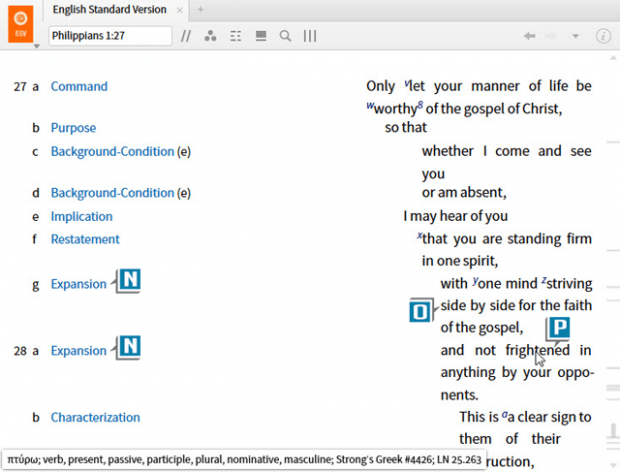
Task: Click the three vertical bars toolbar icon
Action: click(x=310, y=36)
